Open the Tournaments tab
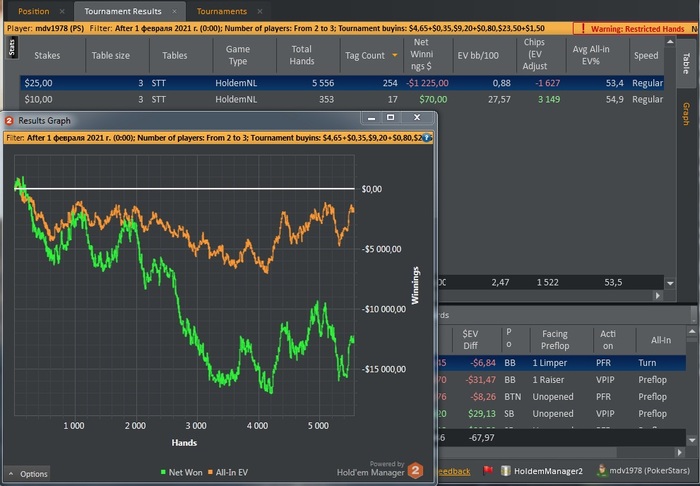This screenshot has width=700, height=486. pyautogui.click(x=222, y=11)
